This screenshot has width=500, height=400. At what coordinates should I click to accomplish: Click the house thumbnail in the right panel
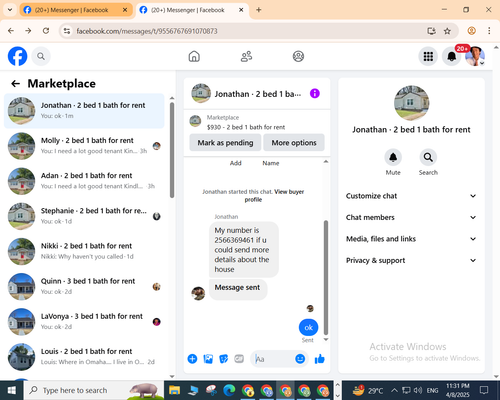click(x=411, y=103)
